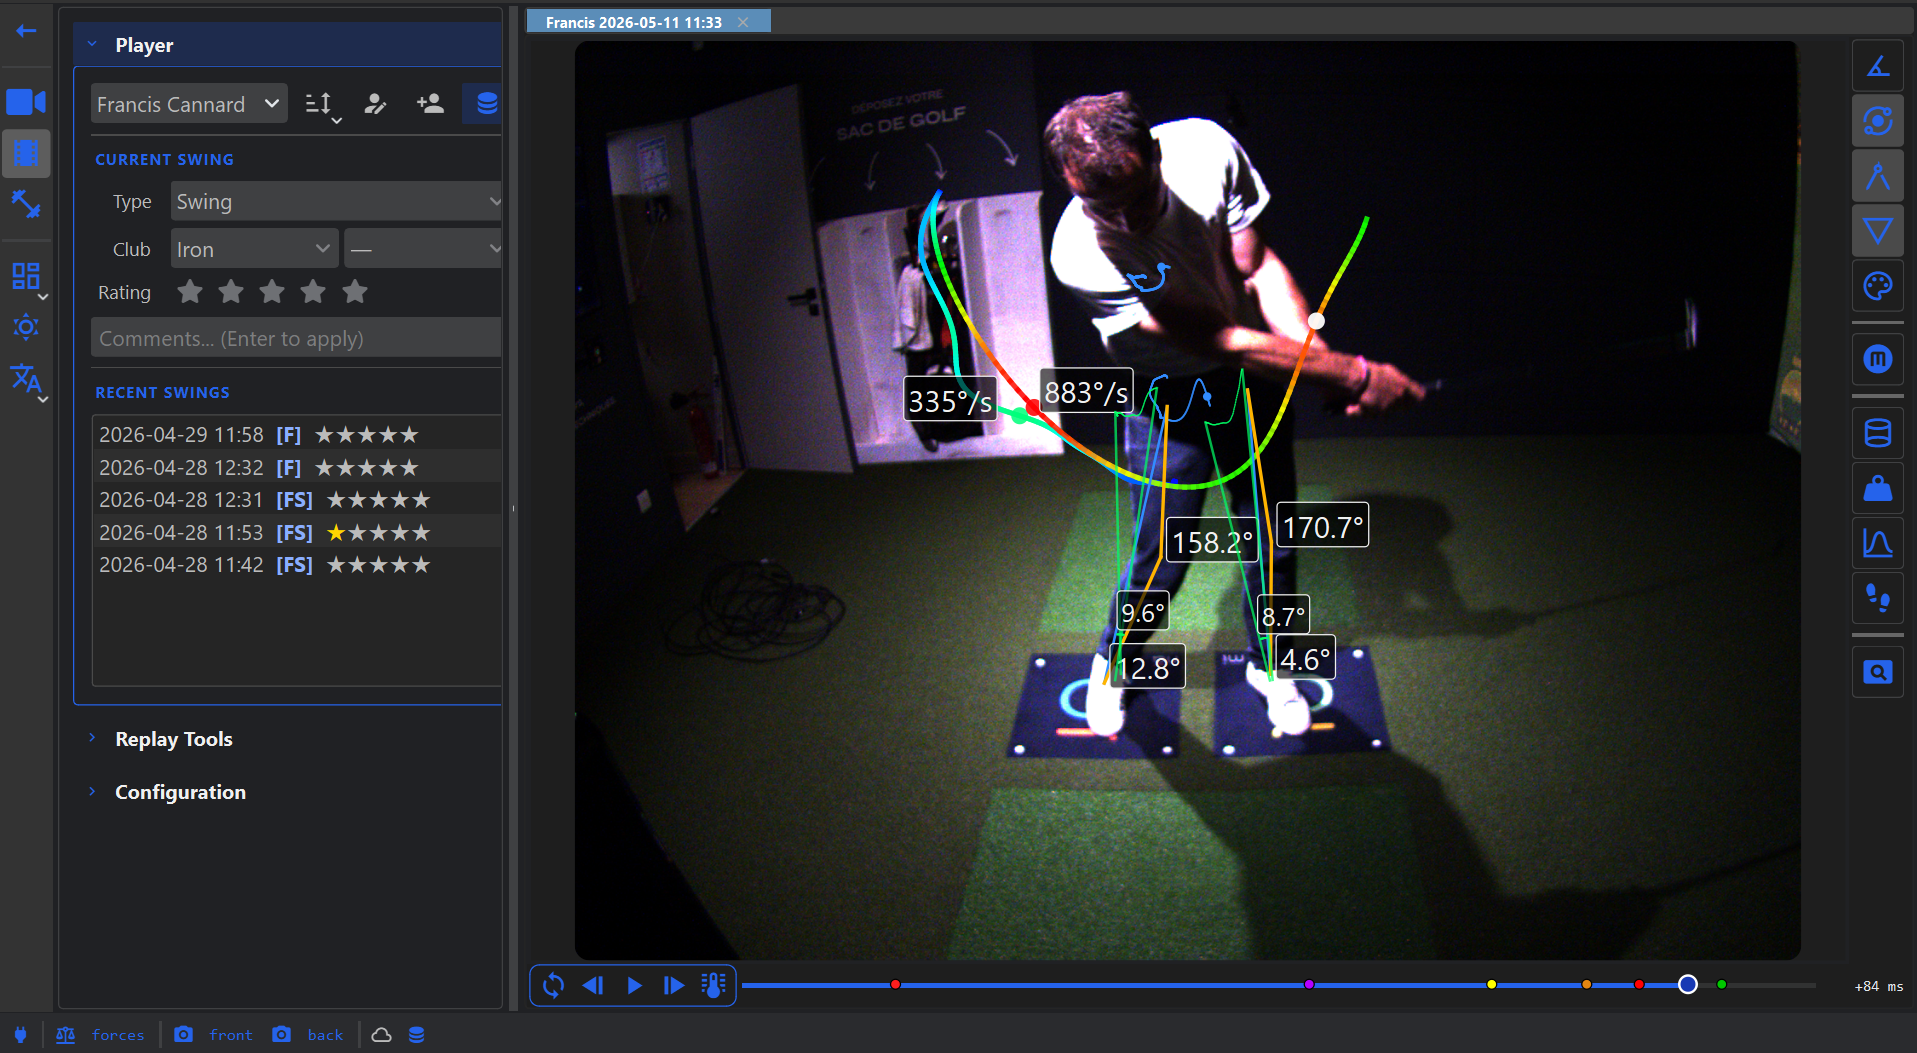The height and width of the screenshot is (1053, 1917).
Task: Jump to the purple timeline marker
Action: click(1309, 985)
